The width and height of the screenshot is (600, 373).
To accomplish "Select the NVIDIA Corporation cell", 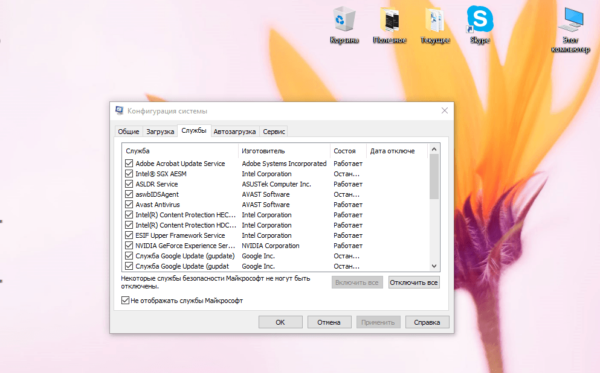I will [x=271, y=246].
